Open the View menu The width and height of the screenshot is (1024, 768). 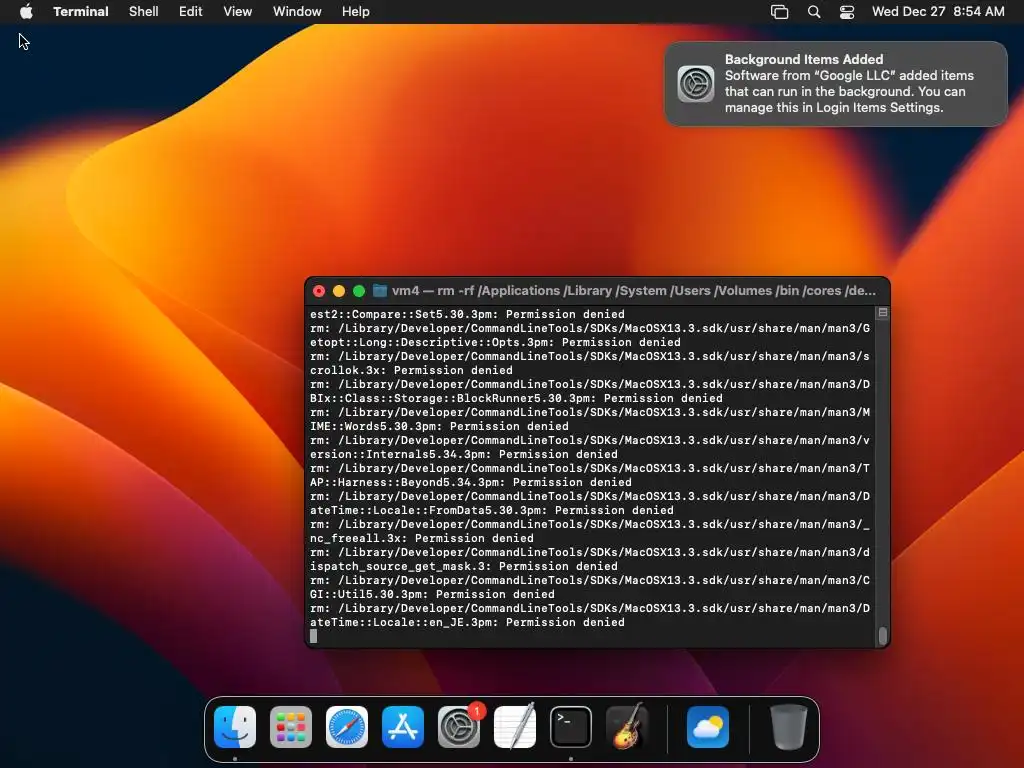(238, 12)
